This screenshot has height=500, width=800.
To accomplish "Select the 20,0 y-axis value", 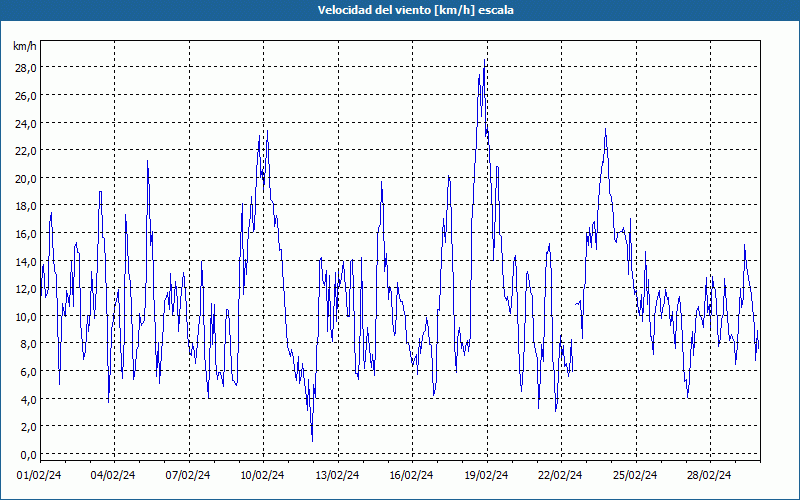I will click(x=26, y=178).
